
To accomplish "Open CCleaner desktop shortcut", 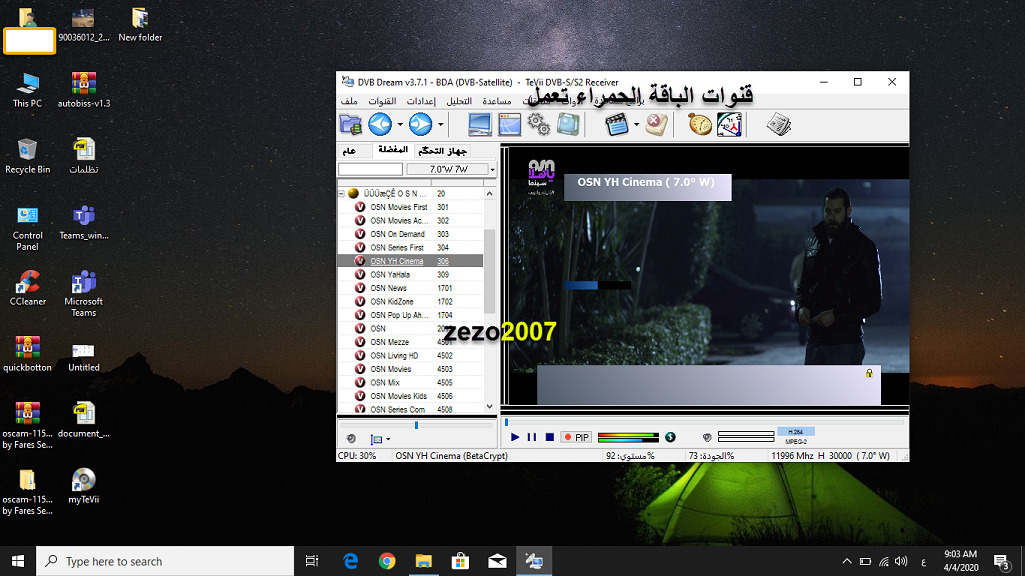I will coord(27,288).
